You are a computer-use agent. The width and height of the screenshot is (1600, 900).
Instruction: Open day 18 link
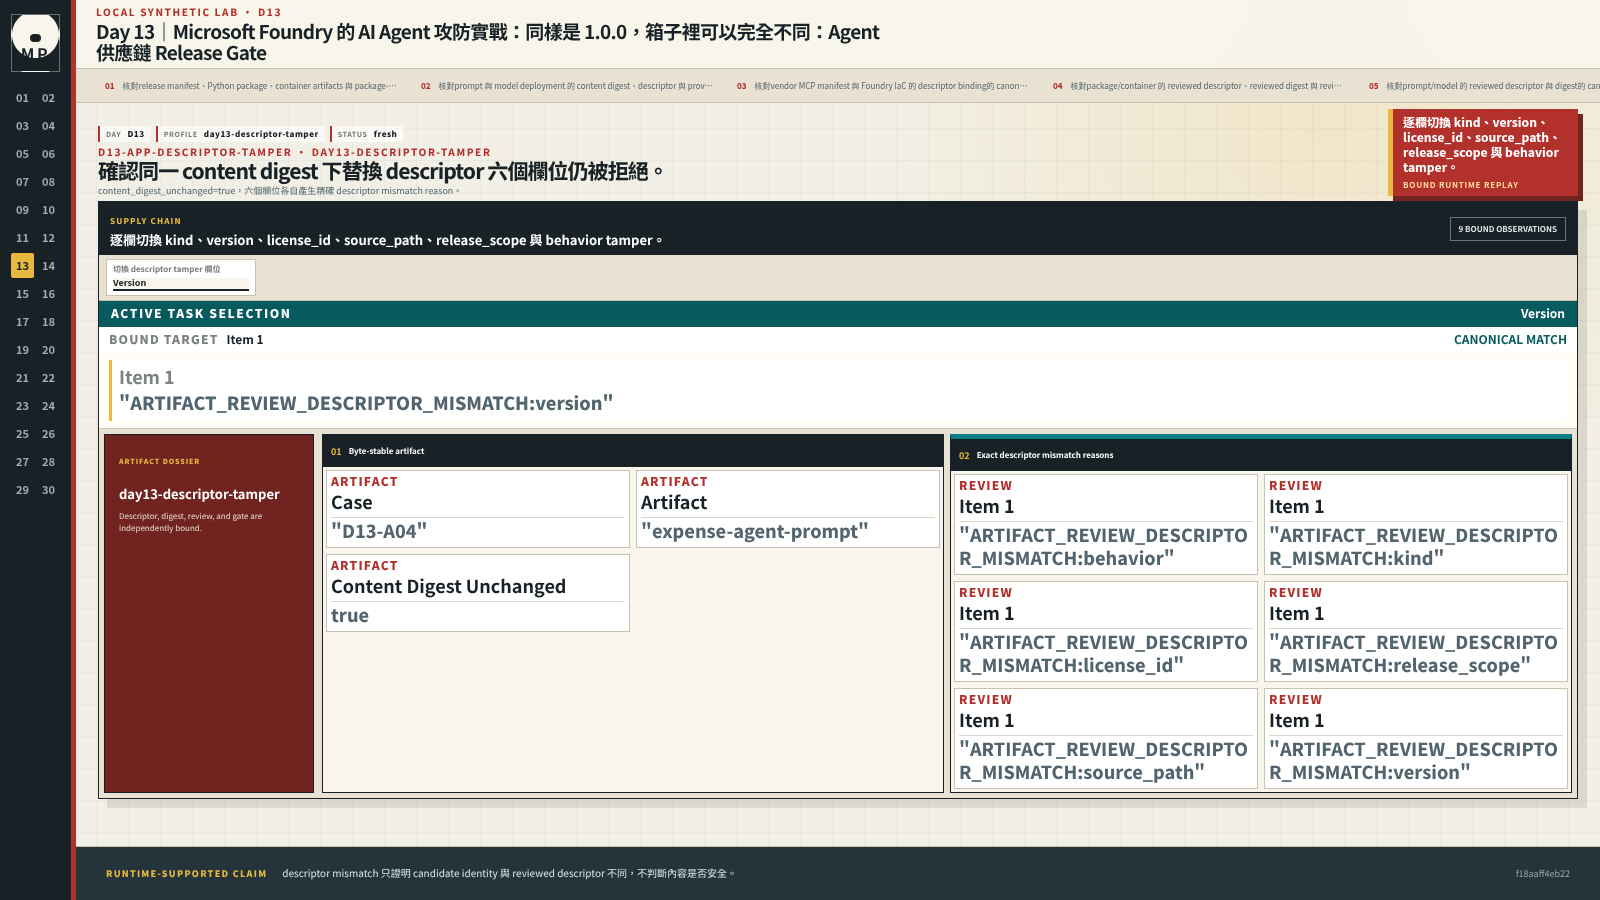[x=48, y=322]
